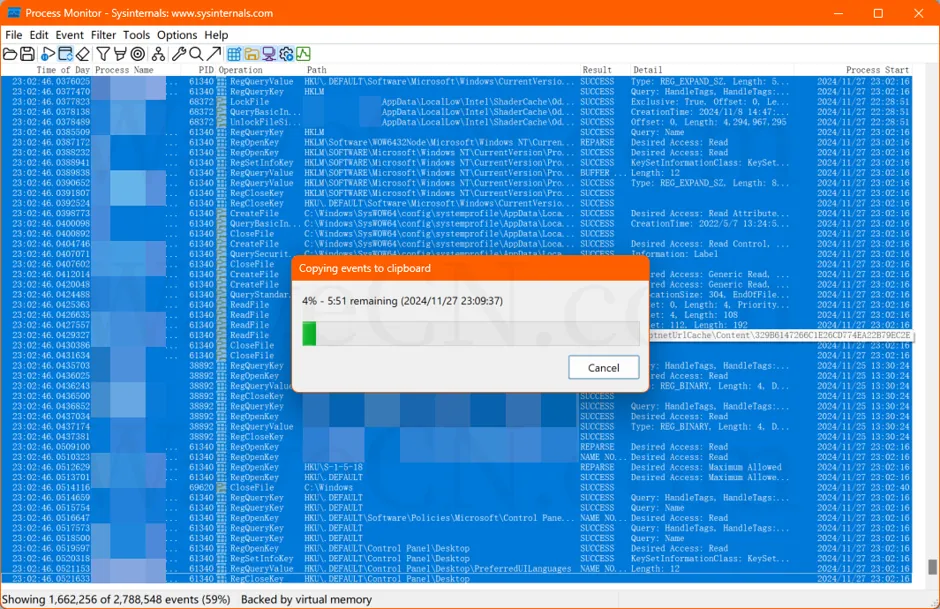Screen dimensions: 940x609
Task: Click the Process Name column header
Action: [124, 70]
